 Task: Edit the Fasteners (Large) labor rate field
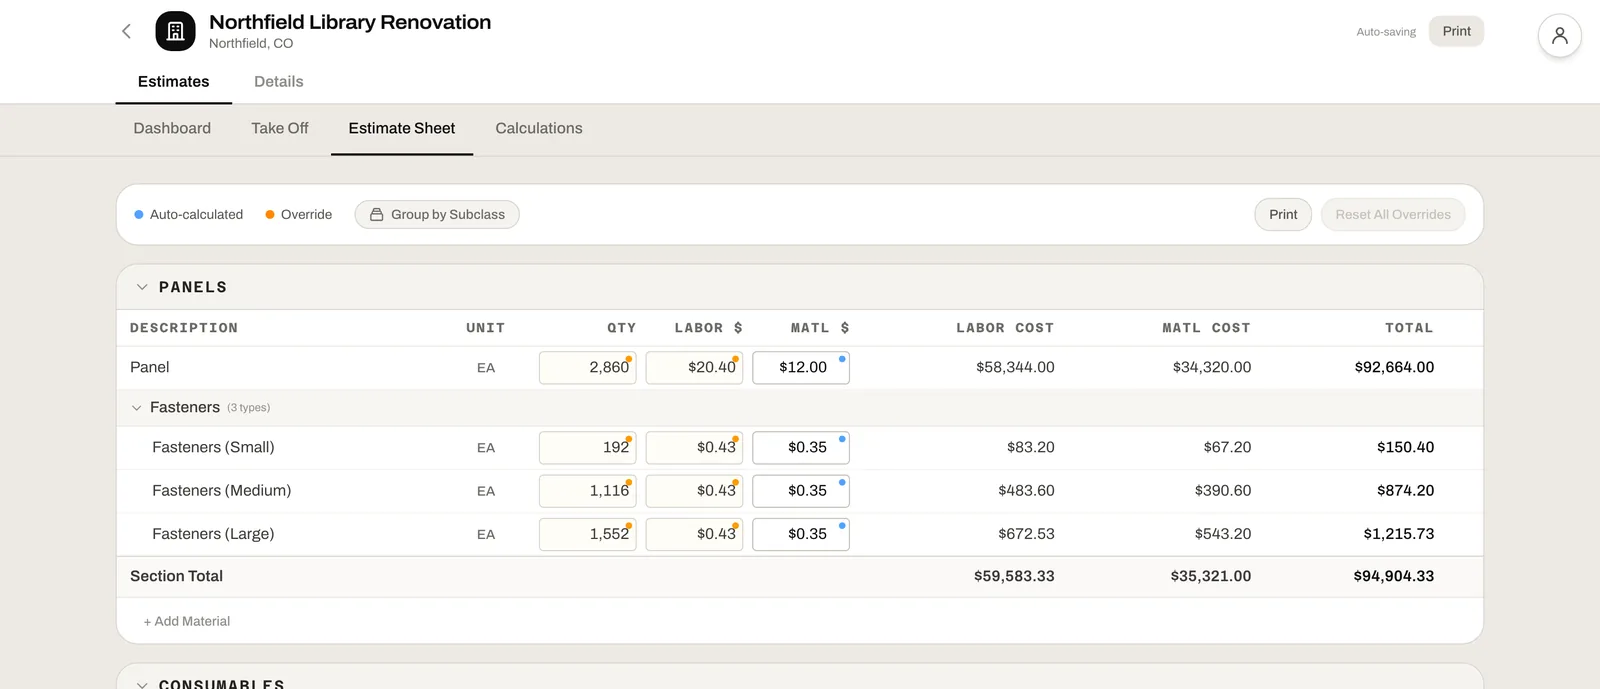point(694,534)
